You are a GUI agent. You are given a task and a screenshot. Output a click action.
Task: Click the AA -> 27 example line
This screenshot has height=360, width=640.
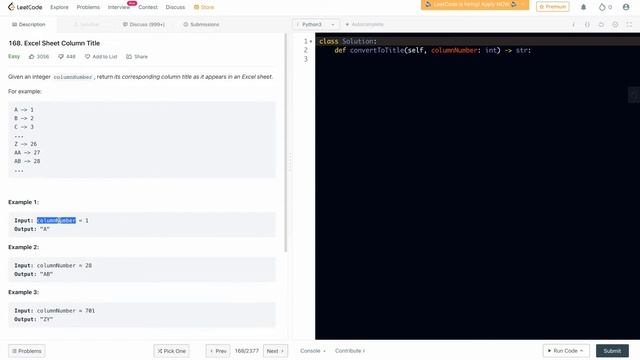(x=27, y=153)
